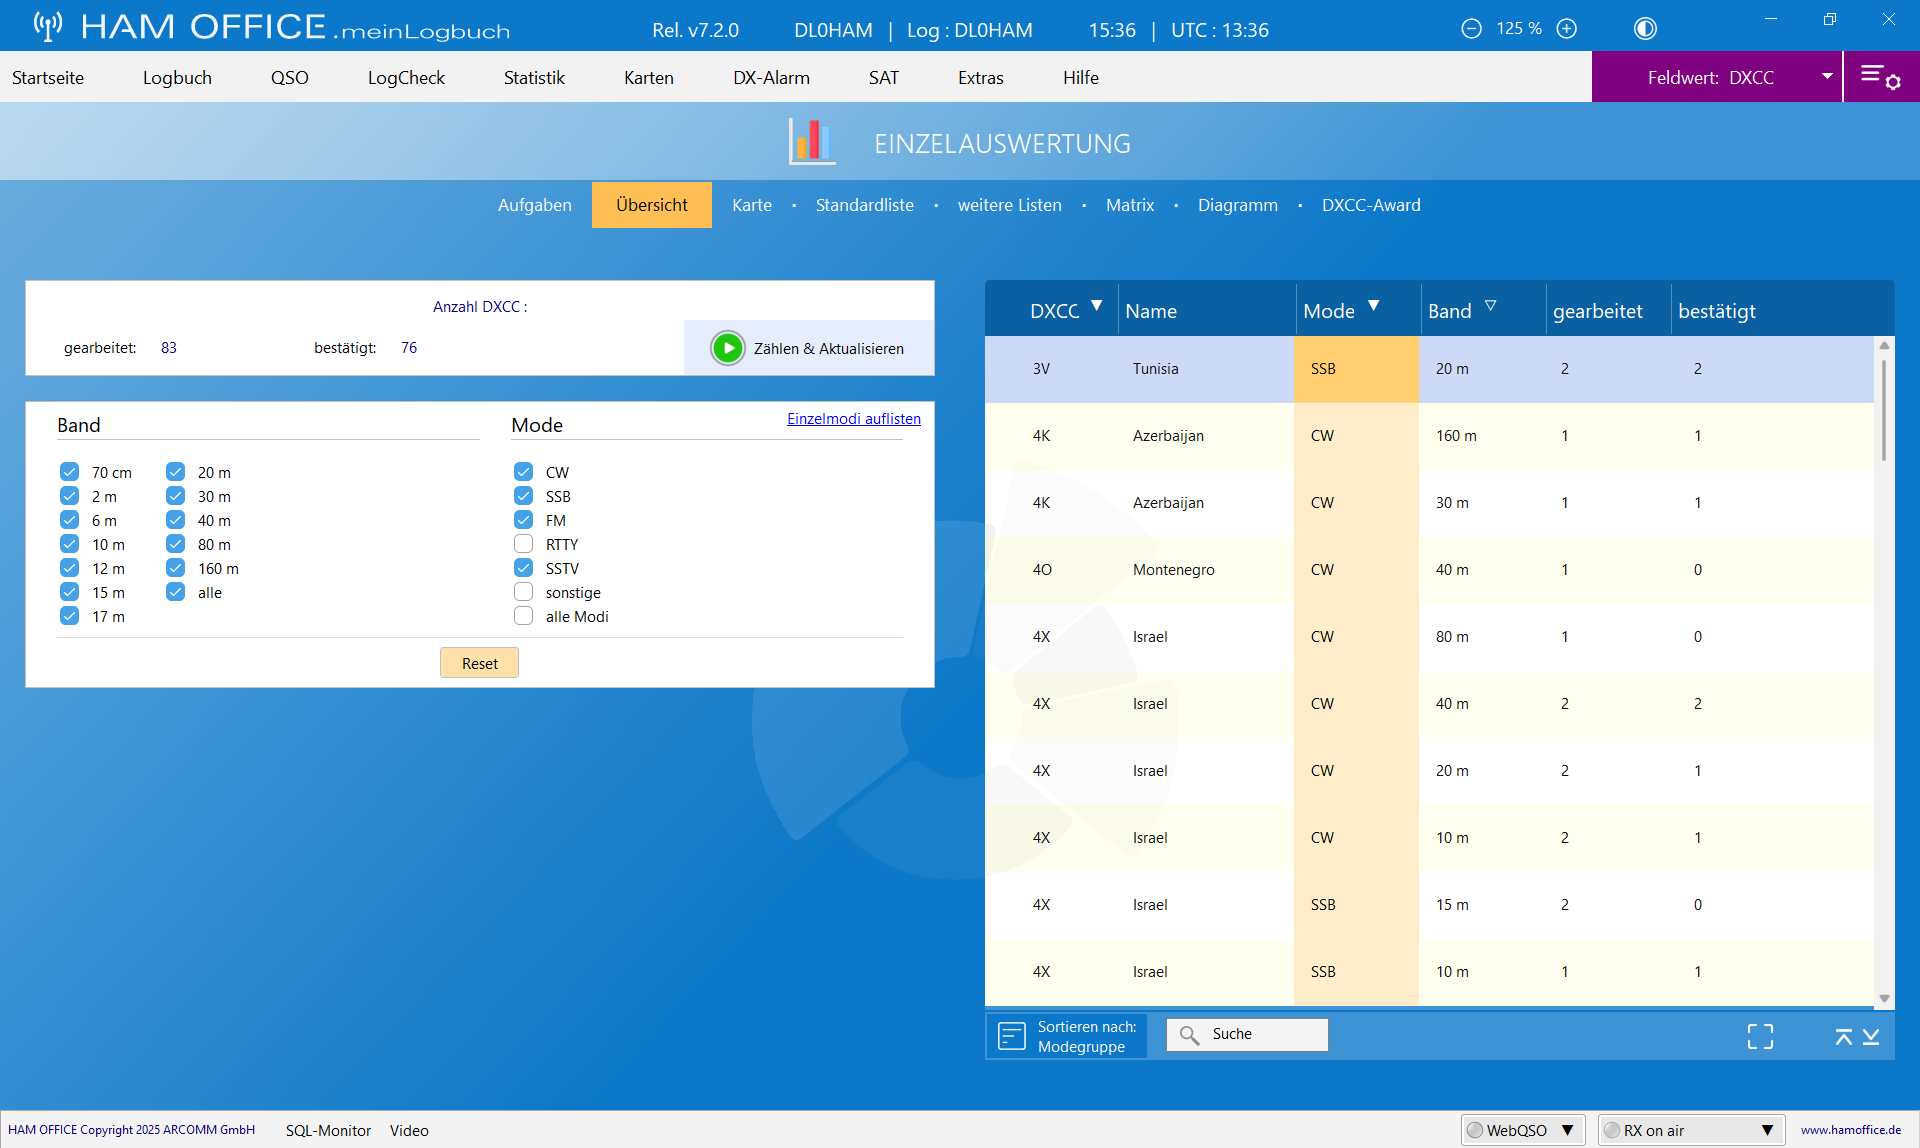Image resolution: width=1920 pixels, height=1148 pixels.
Task: Sort by Mode column arrow
Action: [x=1374, y=306]
